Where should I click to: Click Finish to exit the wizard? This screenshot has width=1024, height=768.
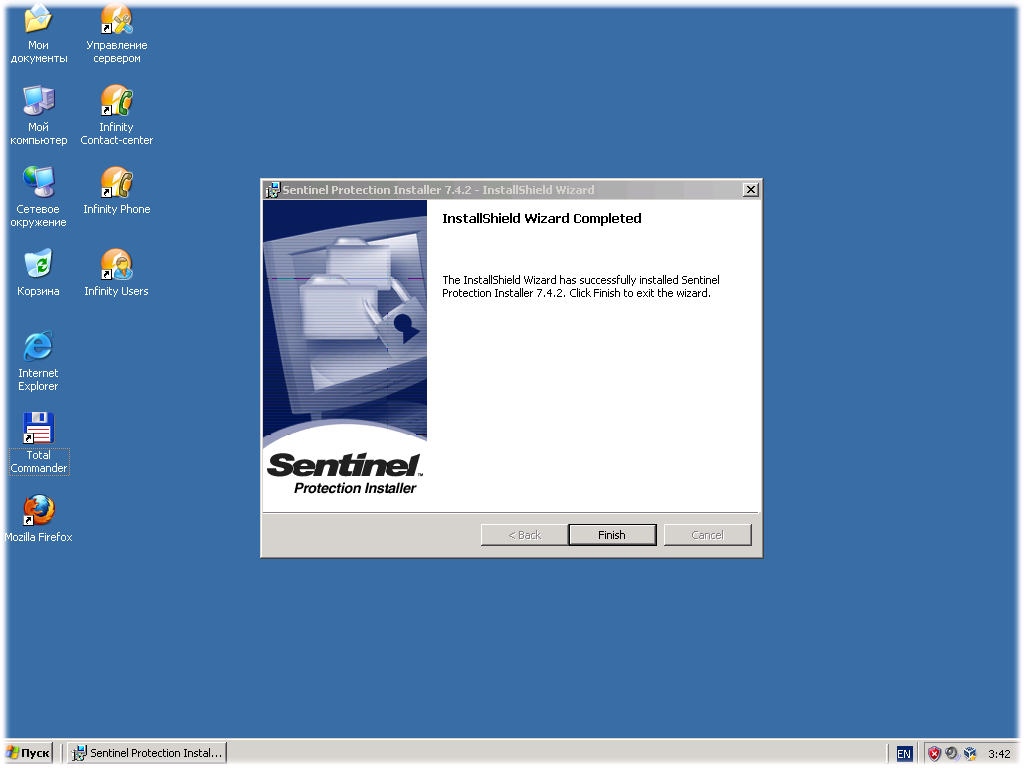[612, 535]
